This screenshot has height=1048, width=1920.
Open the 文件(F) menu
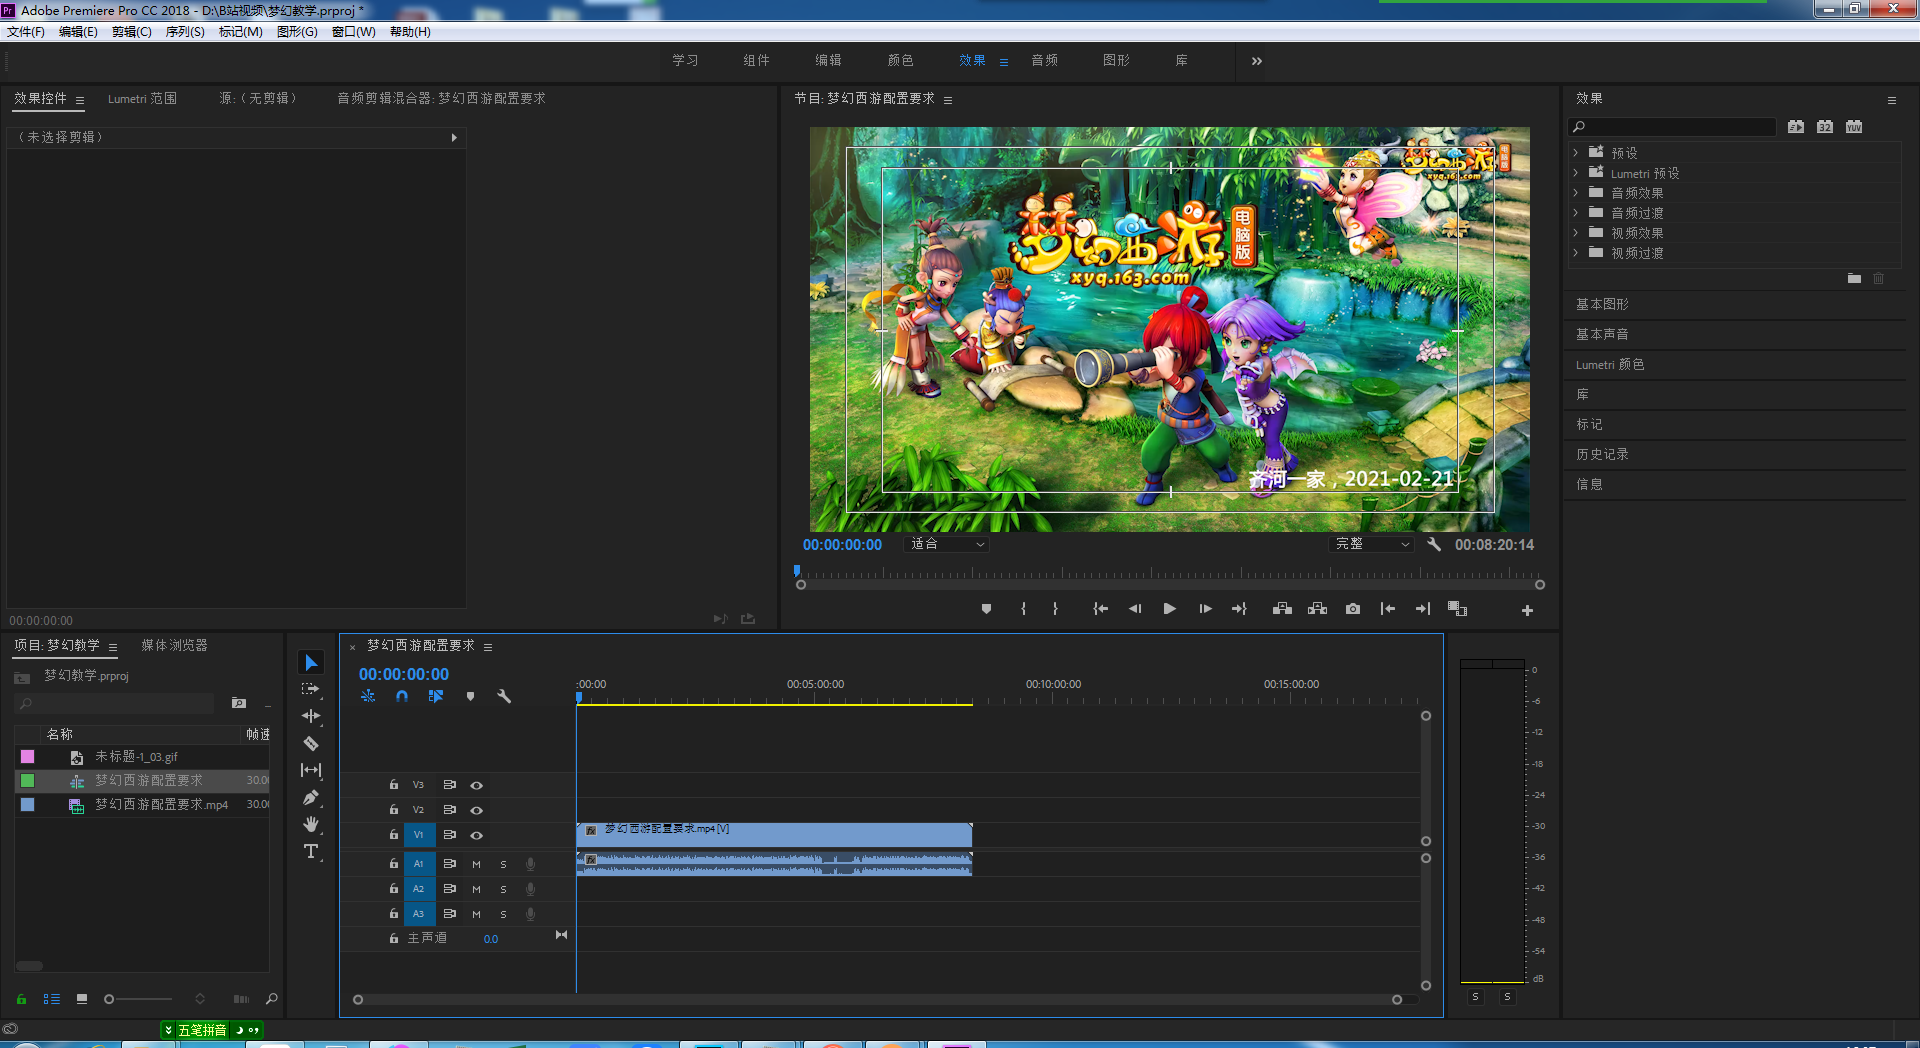click(26, 32)
